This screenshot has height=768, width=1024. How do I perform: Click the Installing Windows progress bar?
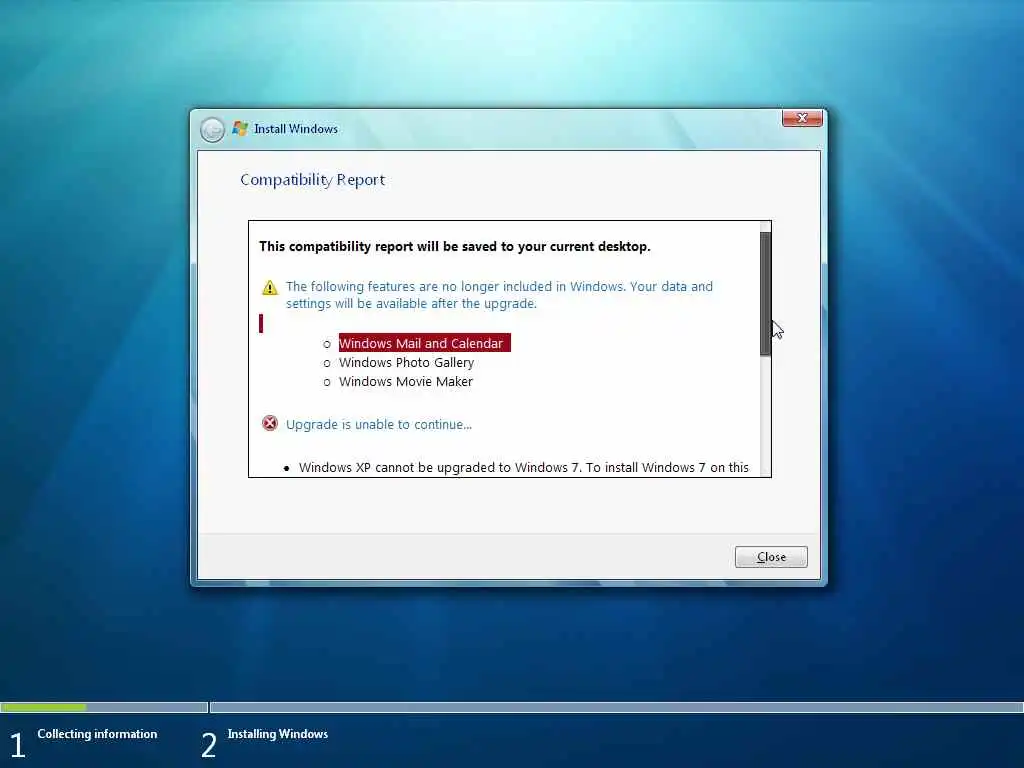616,707
